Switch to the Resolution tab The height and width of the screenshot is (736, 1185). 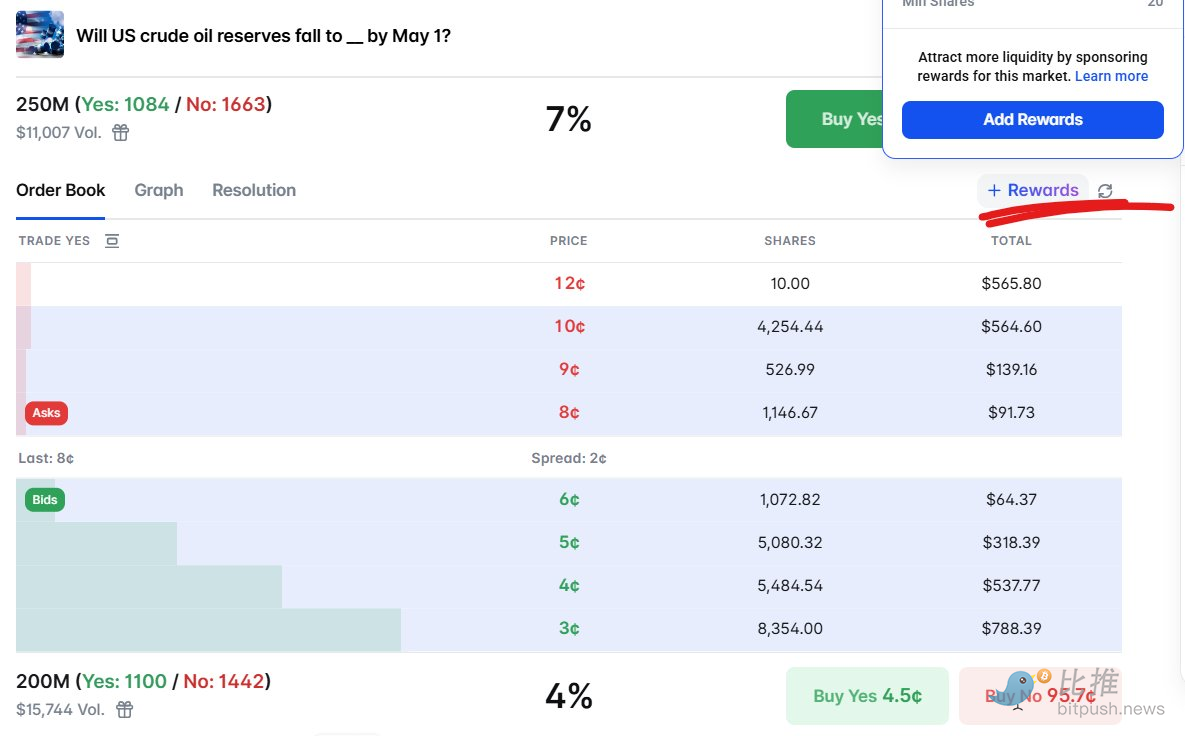pyautogui.click(x=254, y=190)
